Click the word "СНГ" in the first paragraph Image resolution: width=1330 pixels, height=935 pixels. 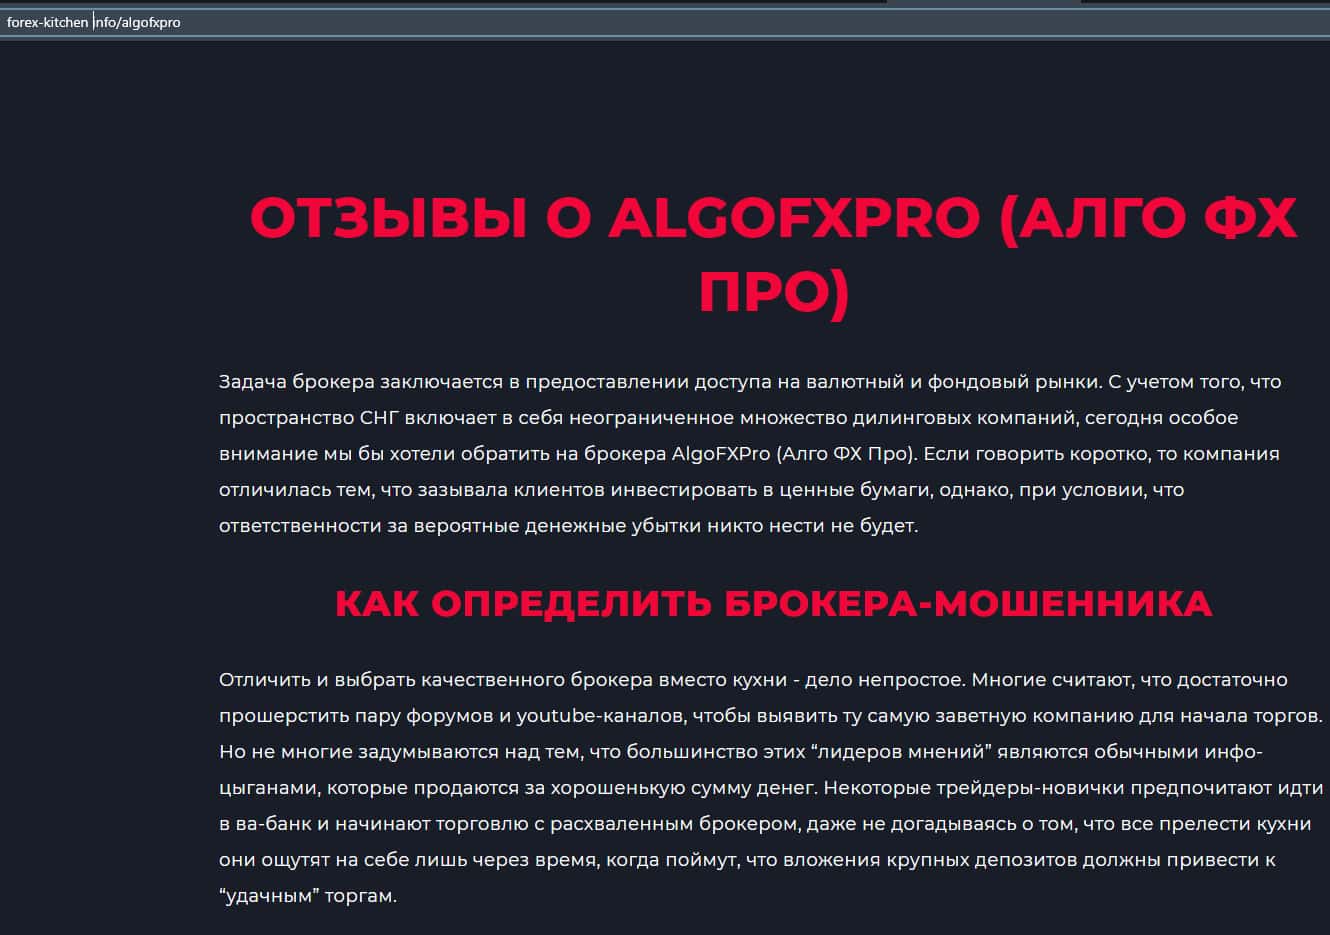pos(380,418)
